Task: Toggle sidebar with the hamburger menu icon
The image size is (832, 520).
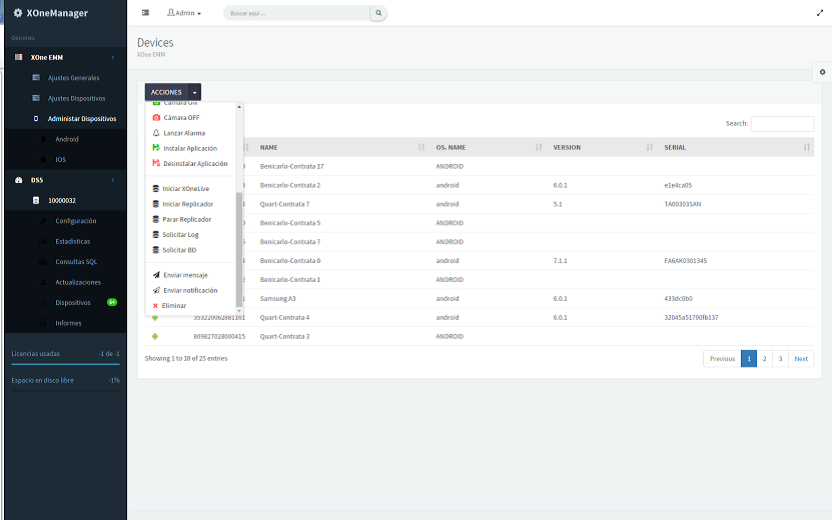Action: coord(145,13)
